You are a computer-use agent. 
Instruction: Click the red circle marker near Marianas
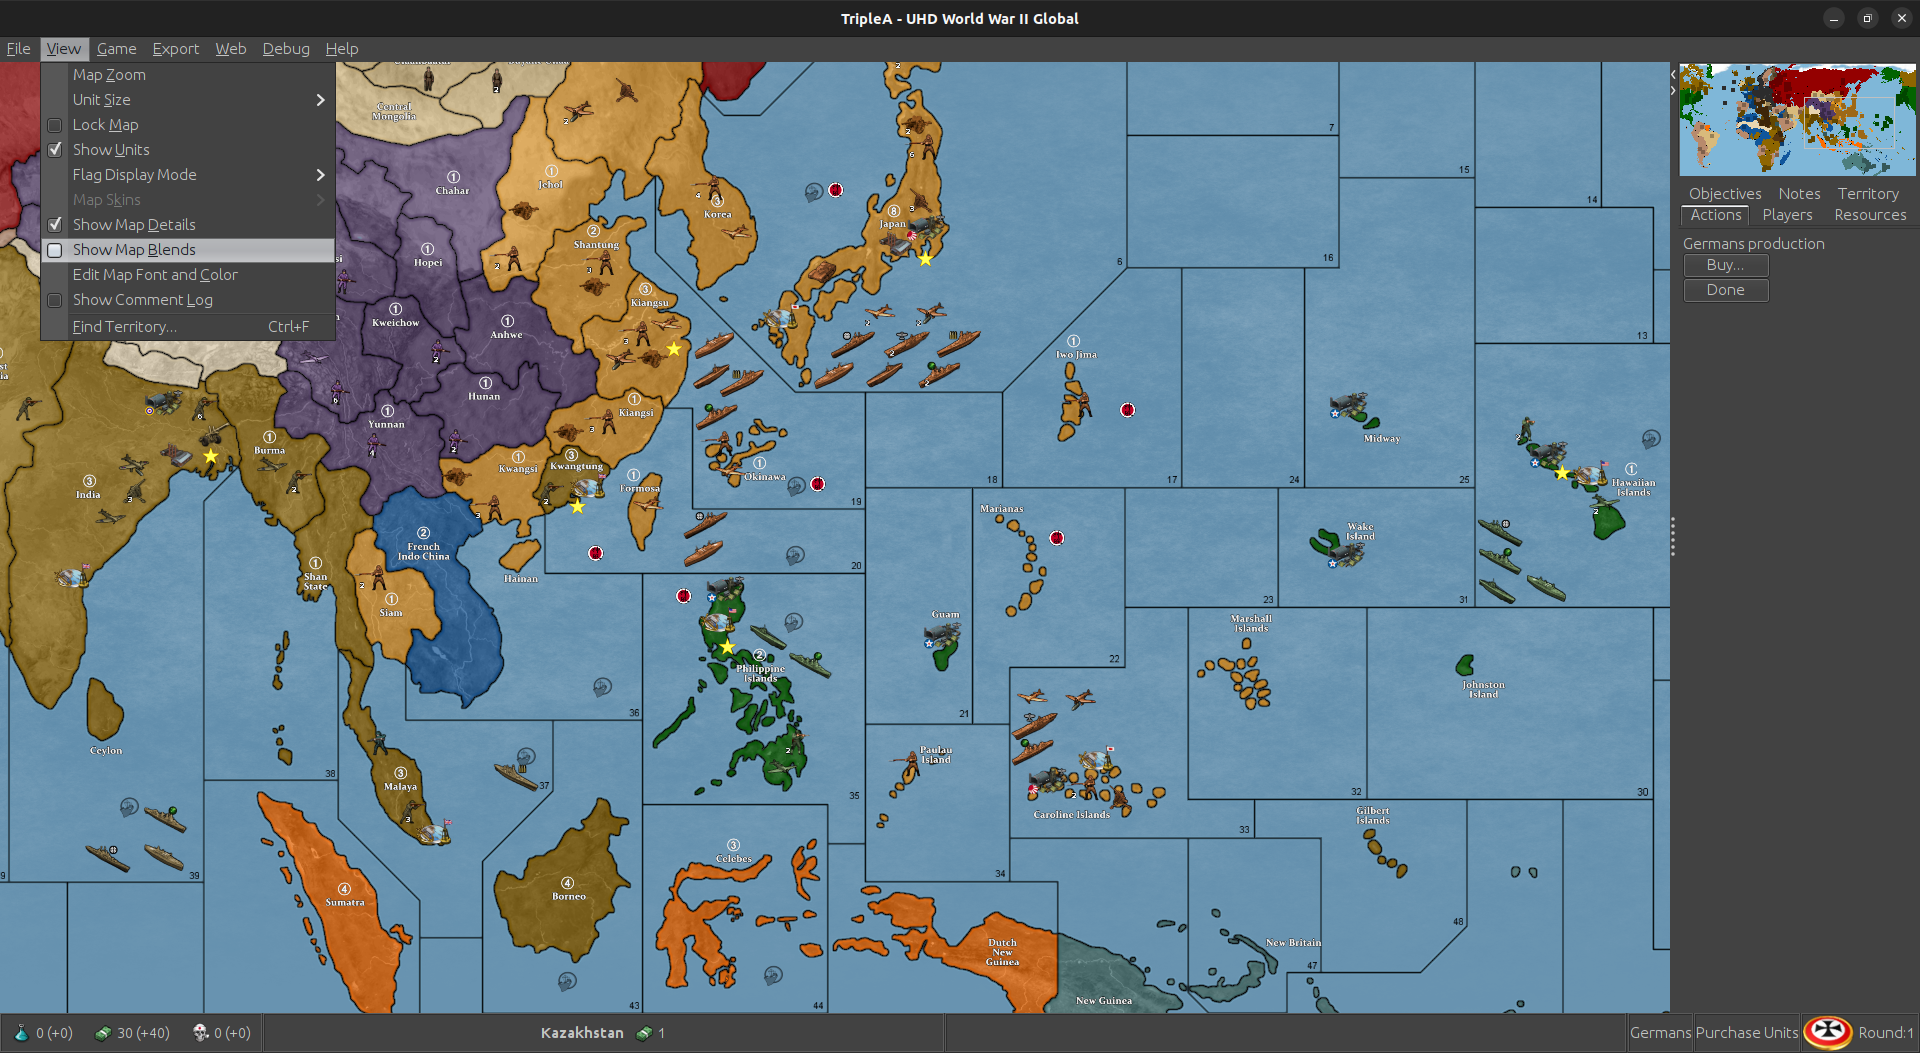pos(1057,538)
